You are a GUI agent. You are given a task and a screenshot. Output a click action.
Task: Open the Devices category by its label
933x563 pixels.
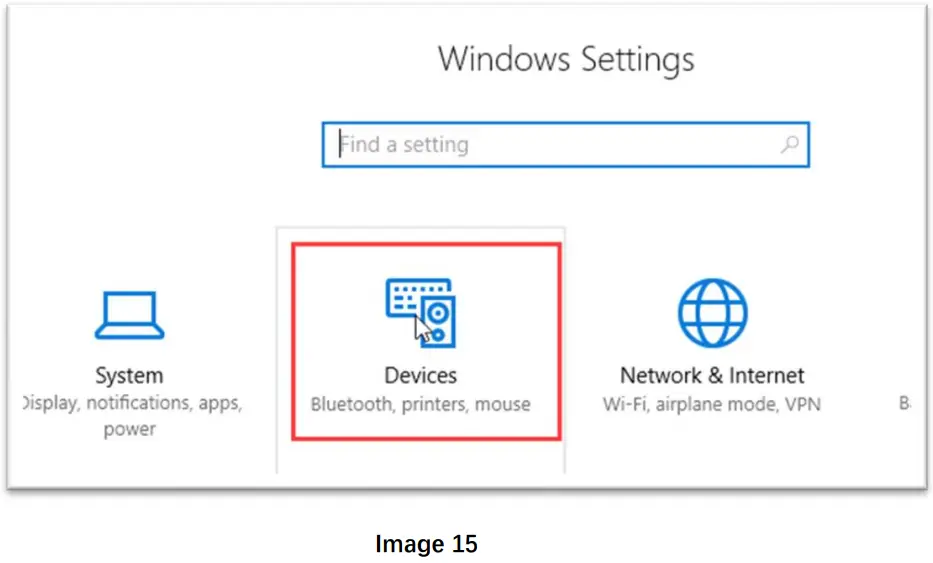coord(420,376)
